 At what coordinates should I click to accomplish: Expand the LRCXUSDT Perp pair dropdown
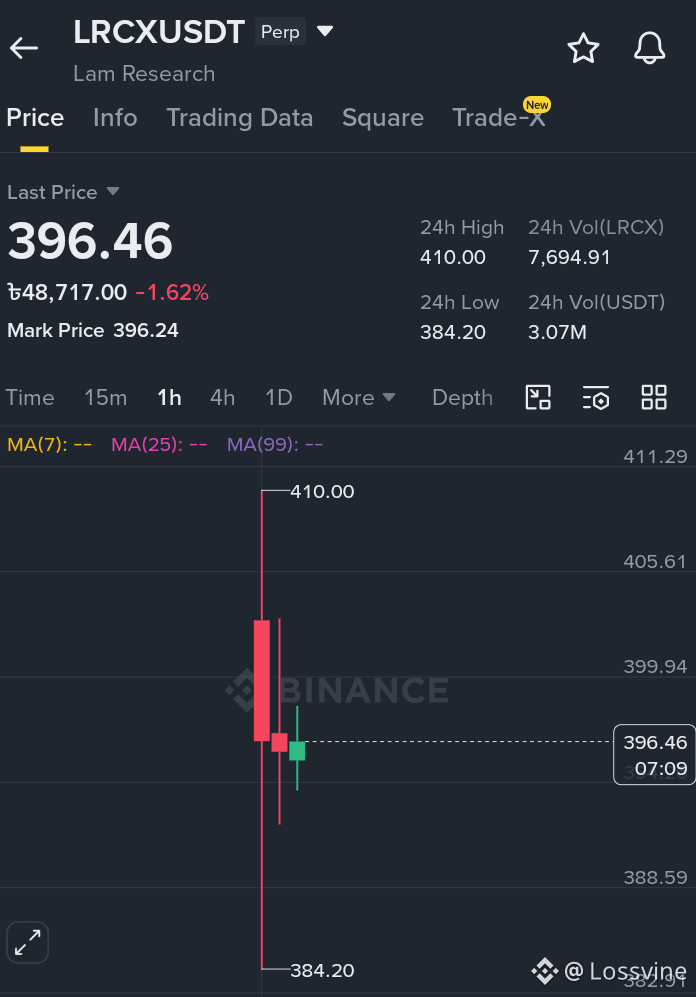(325, 31)
